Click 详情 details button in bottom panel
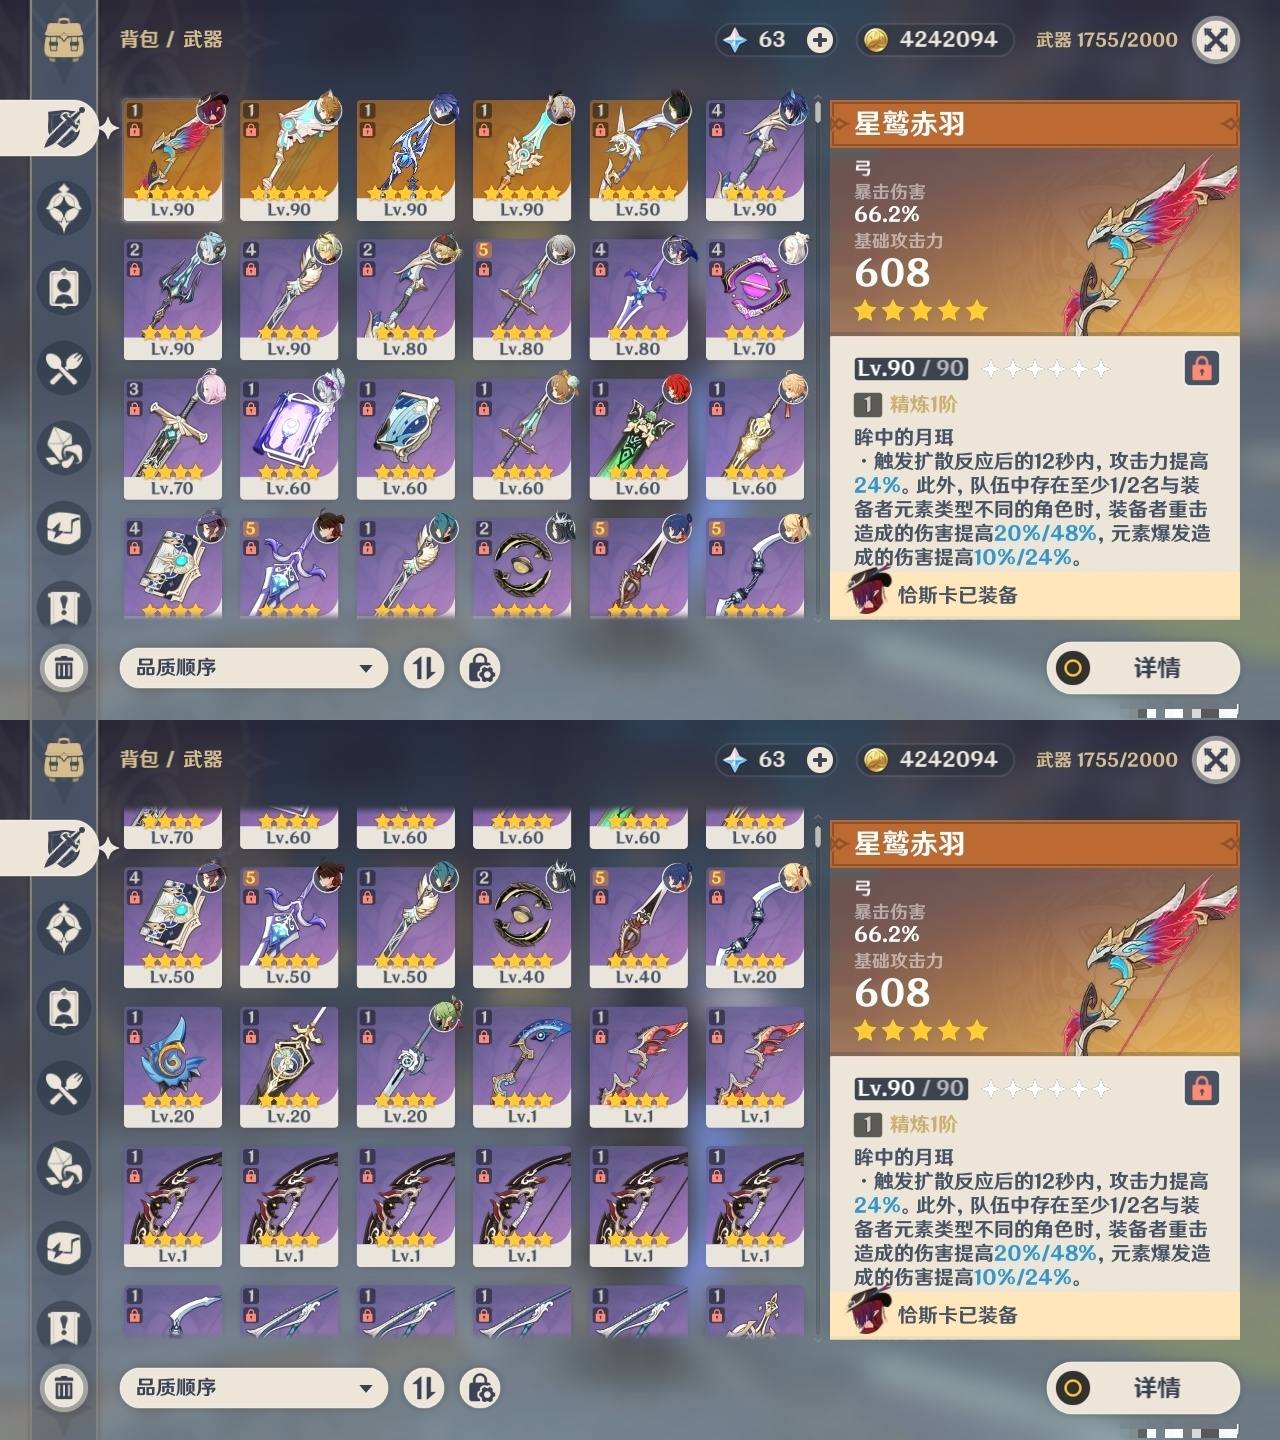 pos(1143,1388)
